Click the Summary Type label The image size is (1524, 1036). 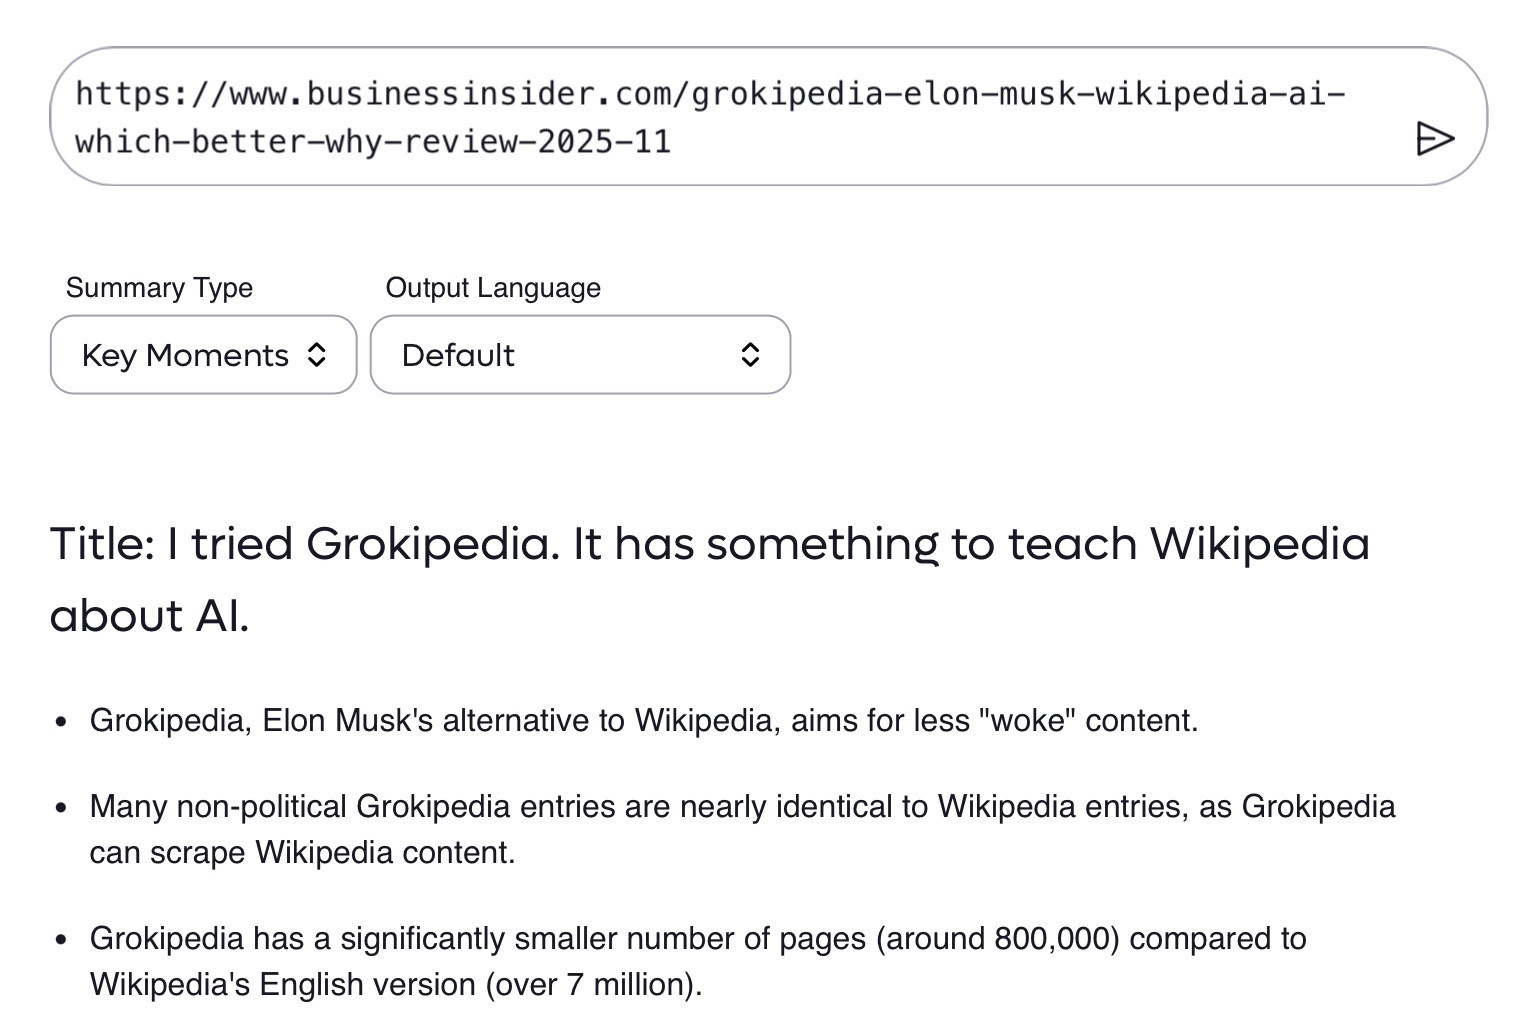pyautogui.click(x=159, y=288)
